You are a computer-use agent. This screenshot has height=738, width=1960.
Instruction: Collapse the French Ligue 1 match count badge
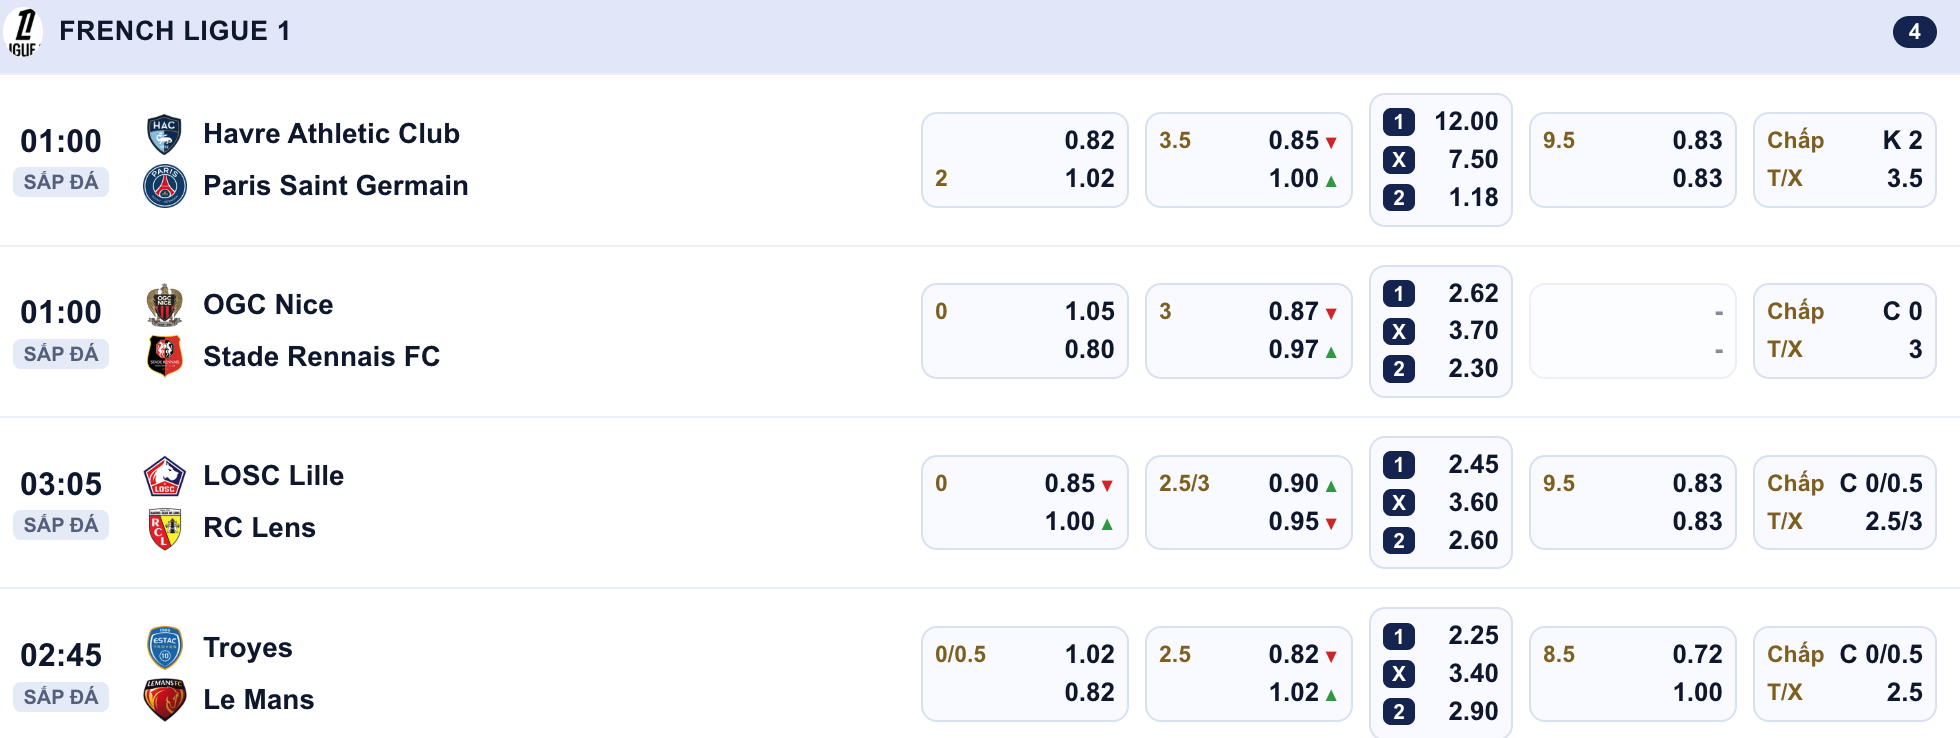1914,32
